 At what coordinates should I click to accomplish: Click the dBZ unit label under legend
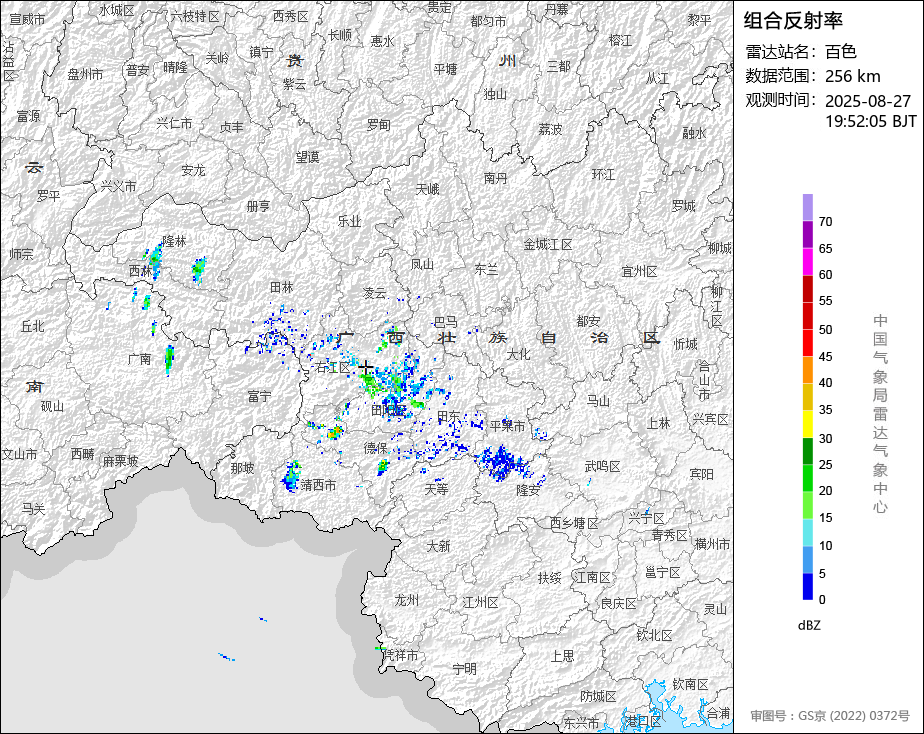tap(808, 626)
